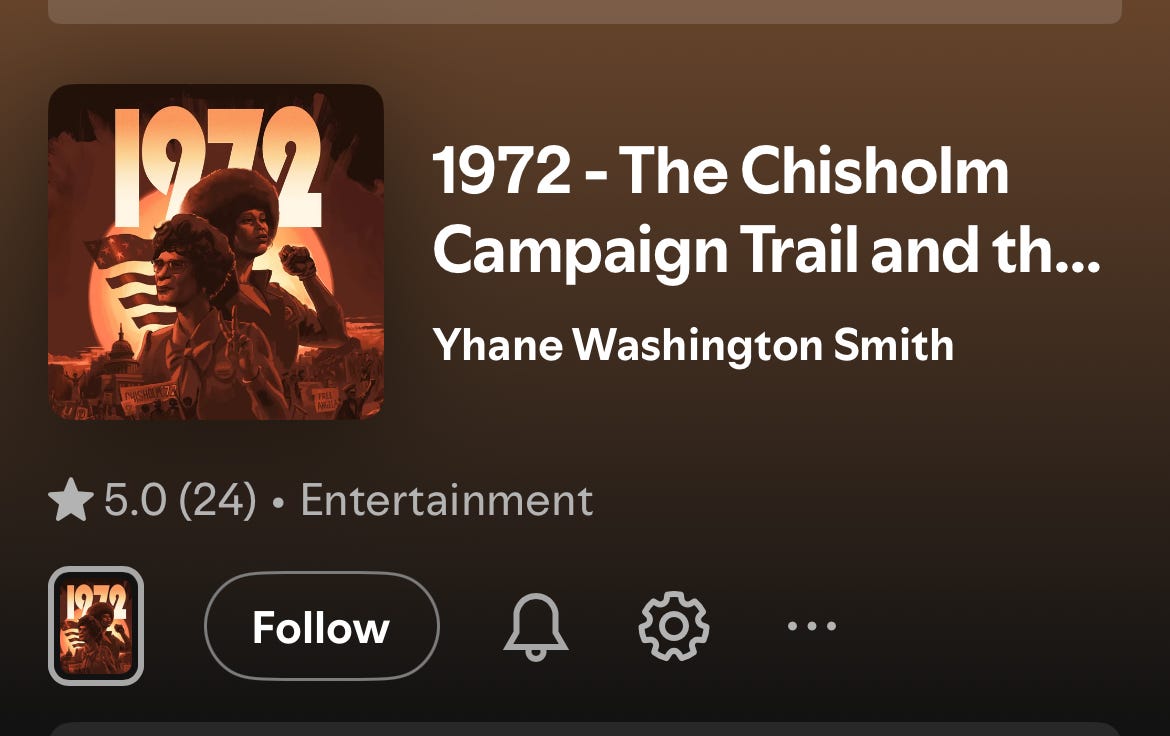Tap the bullet separator before Entertainment
Image resolution: width=1170 pixels, height=736 pixels.
pyautogui.click(x=278, y=502)
